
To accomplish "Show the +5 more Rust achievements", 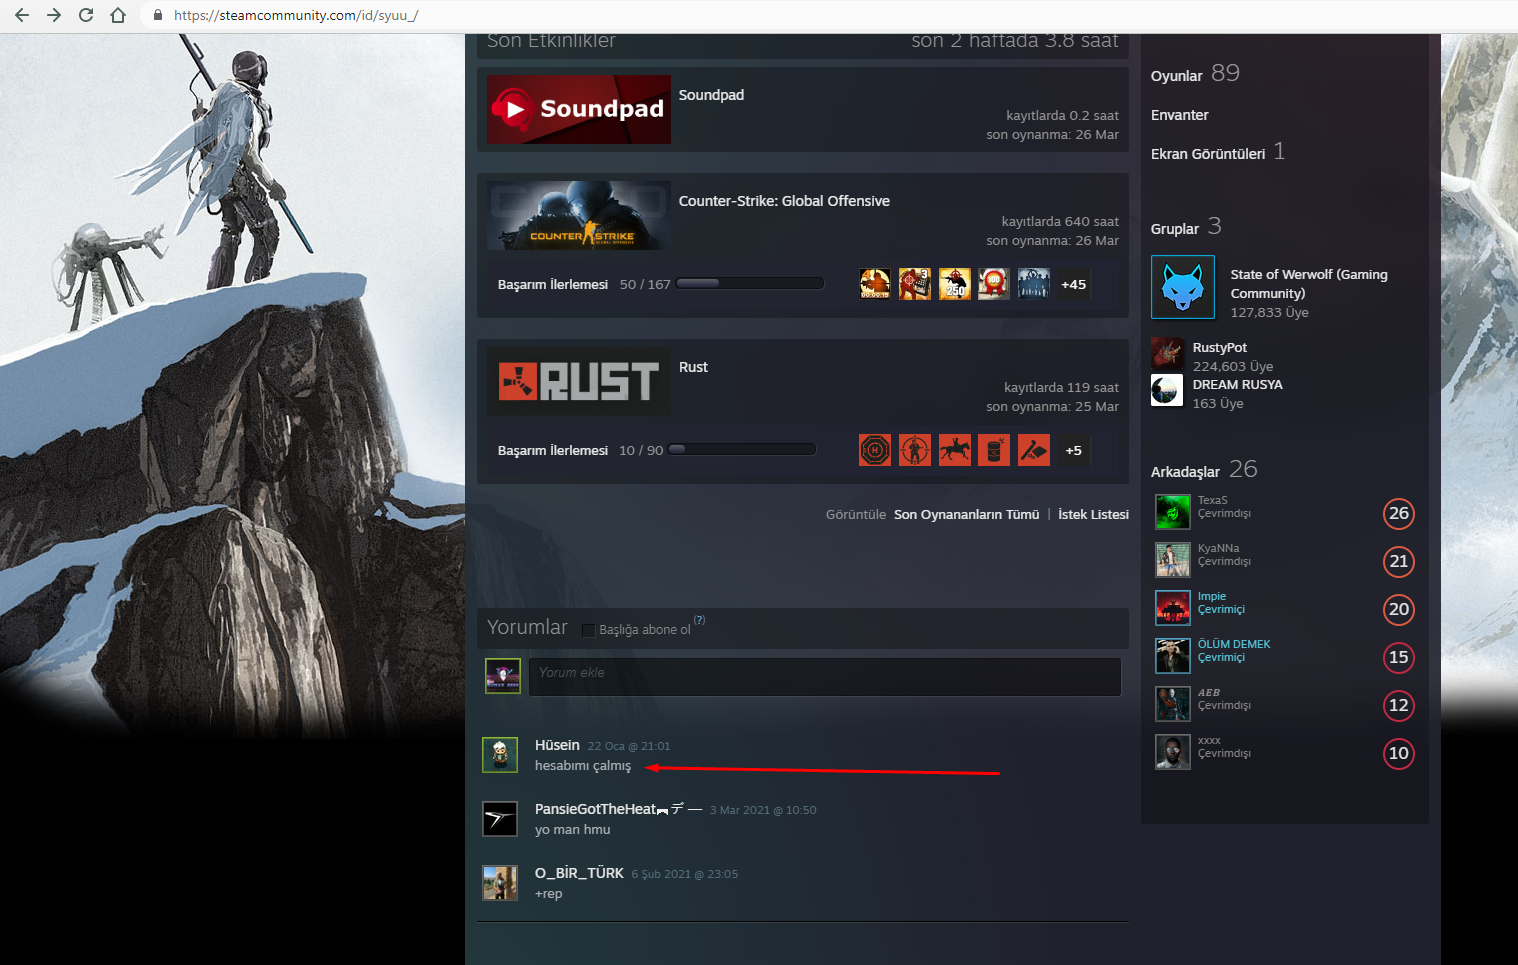I will point(1074,450).
